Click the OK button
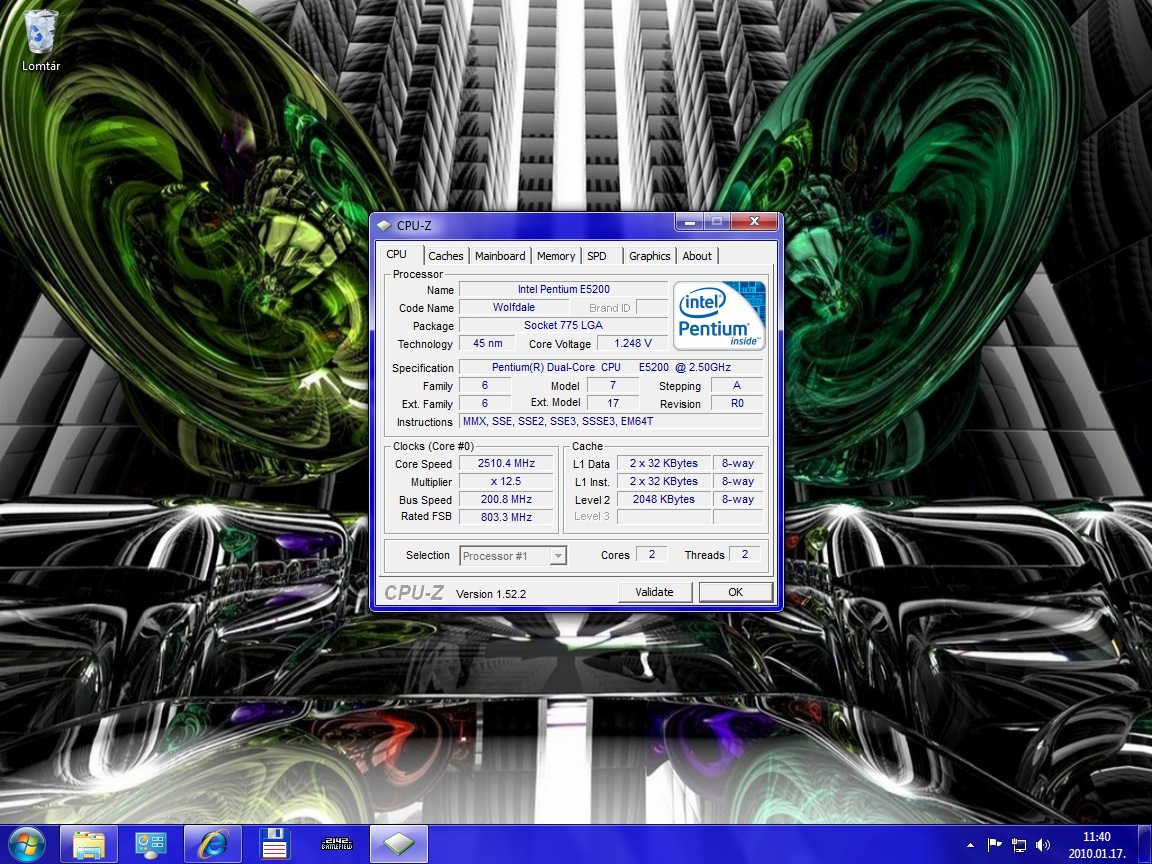The image size is (1152, 864). tap(735, 592)
